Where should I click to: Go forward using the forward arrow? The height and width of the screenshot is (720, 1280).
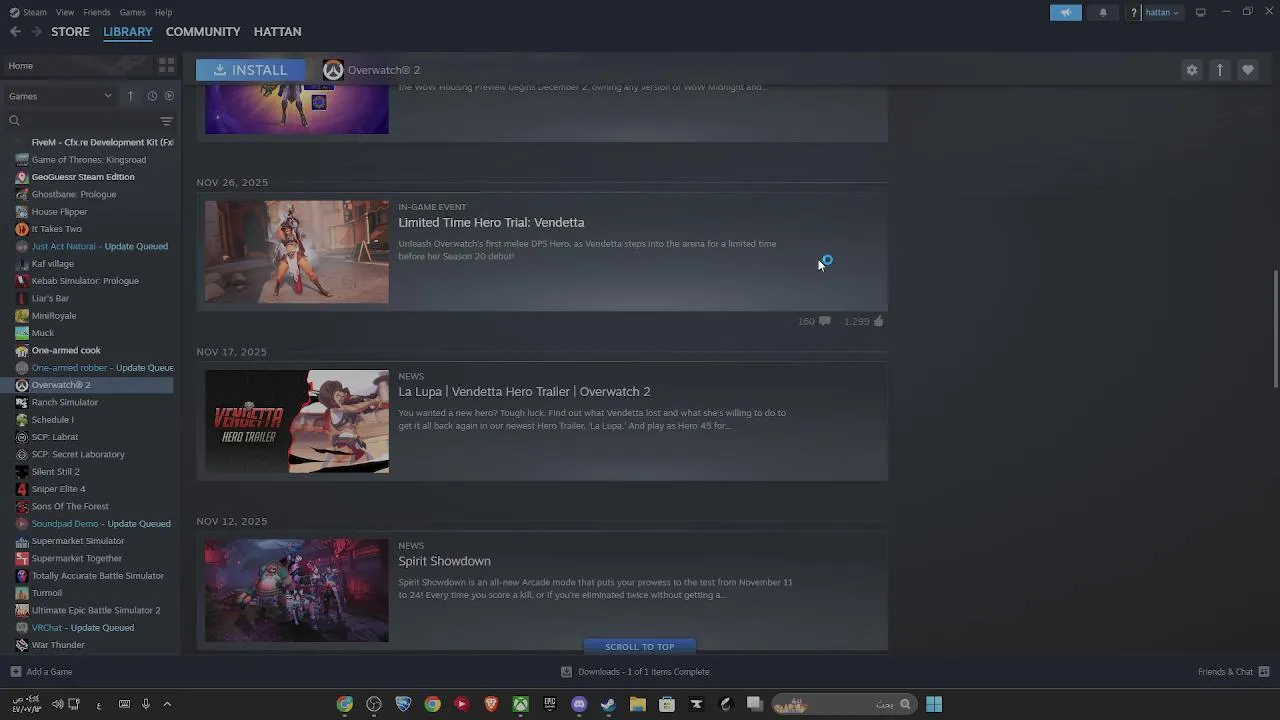(x=36, y=32)
